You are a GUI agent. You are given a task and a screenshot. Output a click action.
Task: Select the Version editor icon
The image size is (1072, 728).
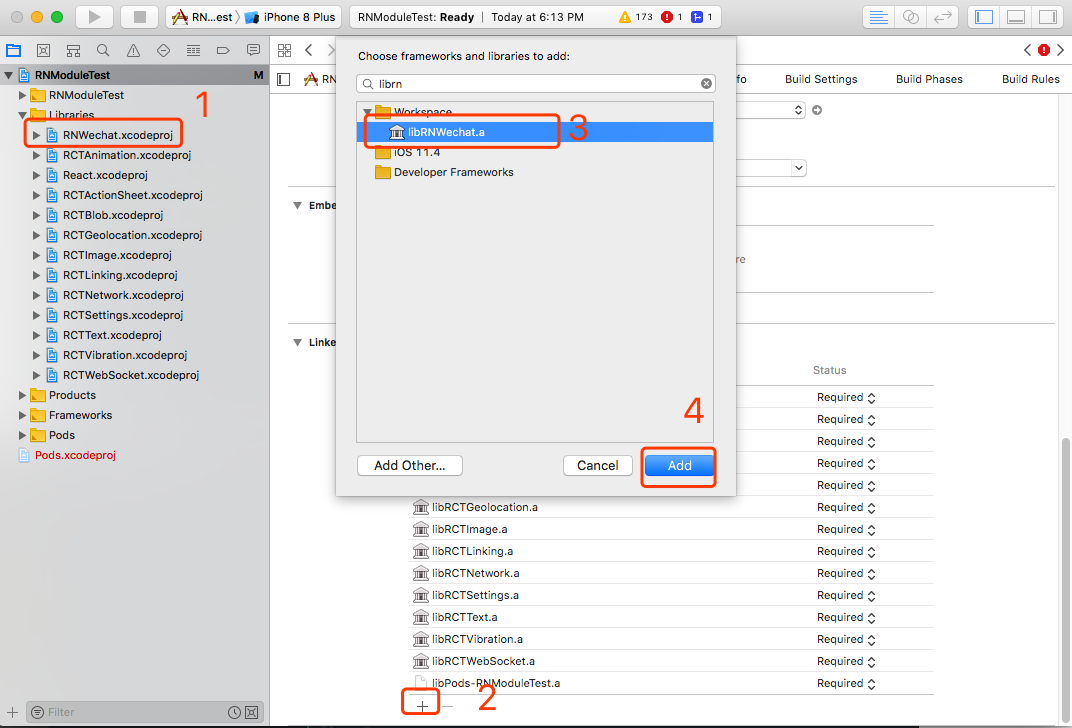click(943, 17)
